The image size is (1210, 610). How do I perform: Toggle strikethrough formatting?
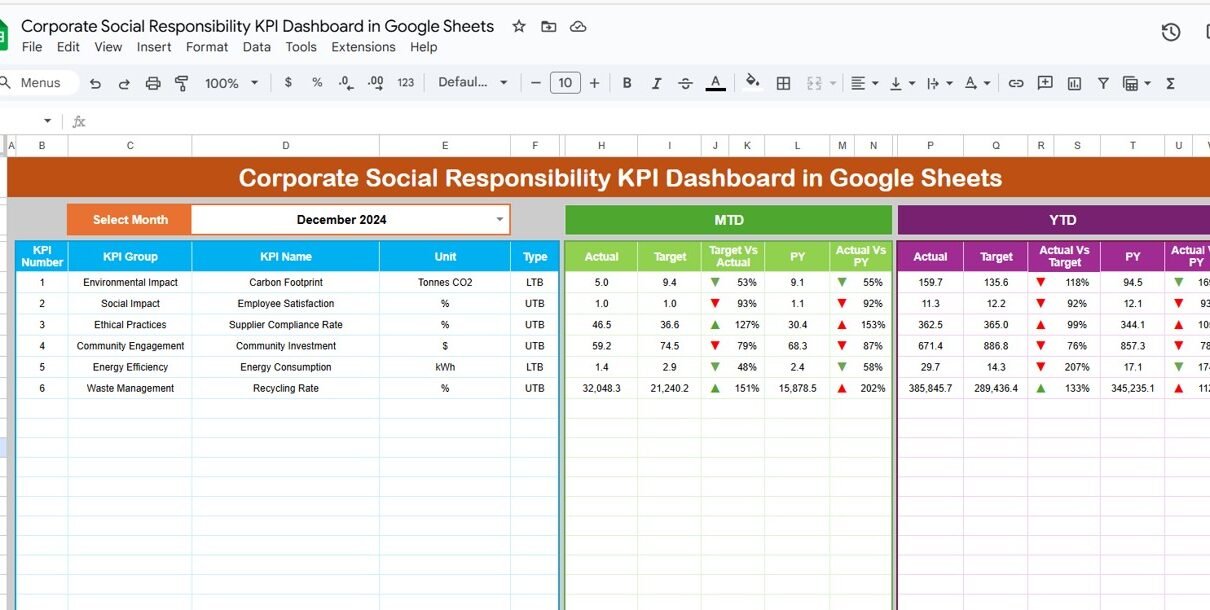coord(685,83)
